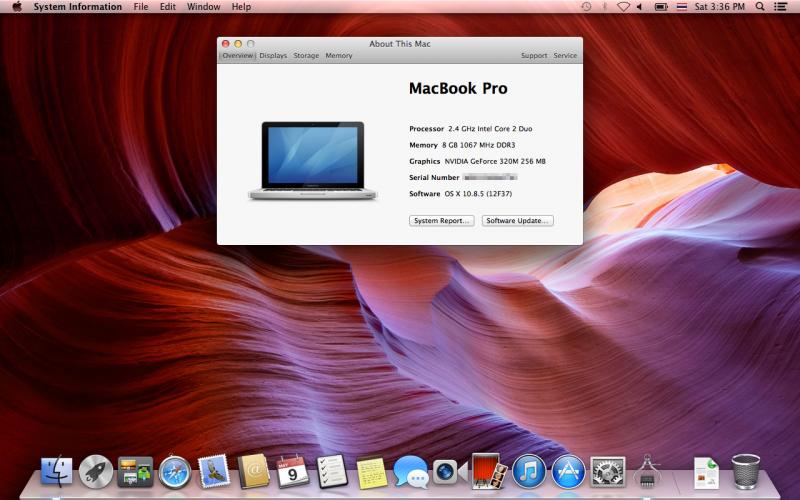Click processor value 2.4 GHz Intel Core 2 Duo
This screenshot has width=800, height=500.
tap(490, 129)
